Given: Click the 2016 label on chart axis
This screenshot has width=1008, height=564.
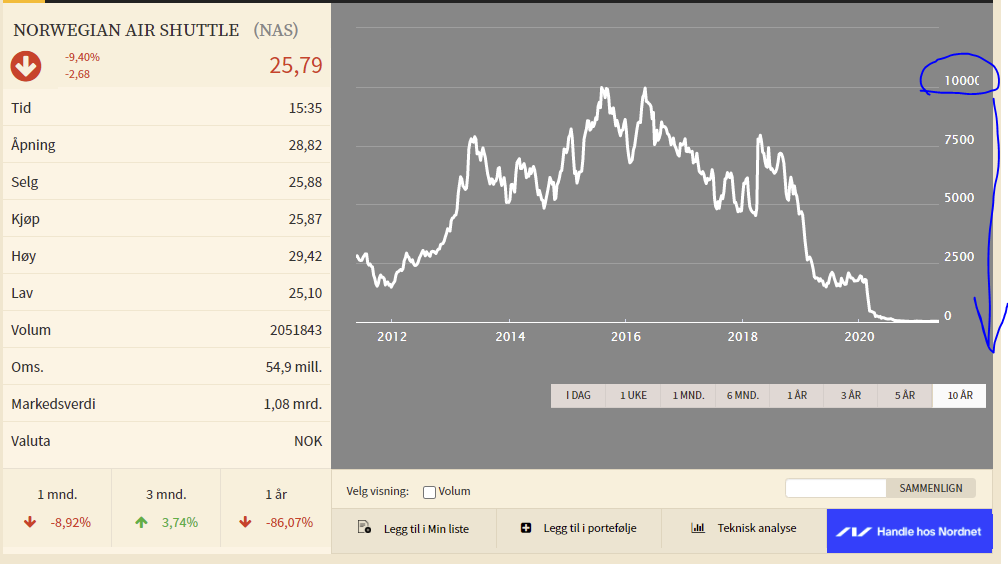Looking at the screenshot, I should tap(626, 336).
